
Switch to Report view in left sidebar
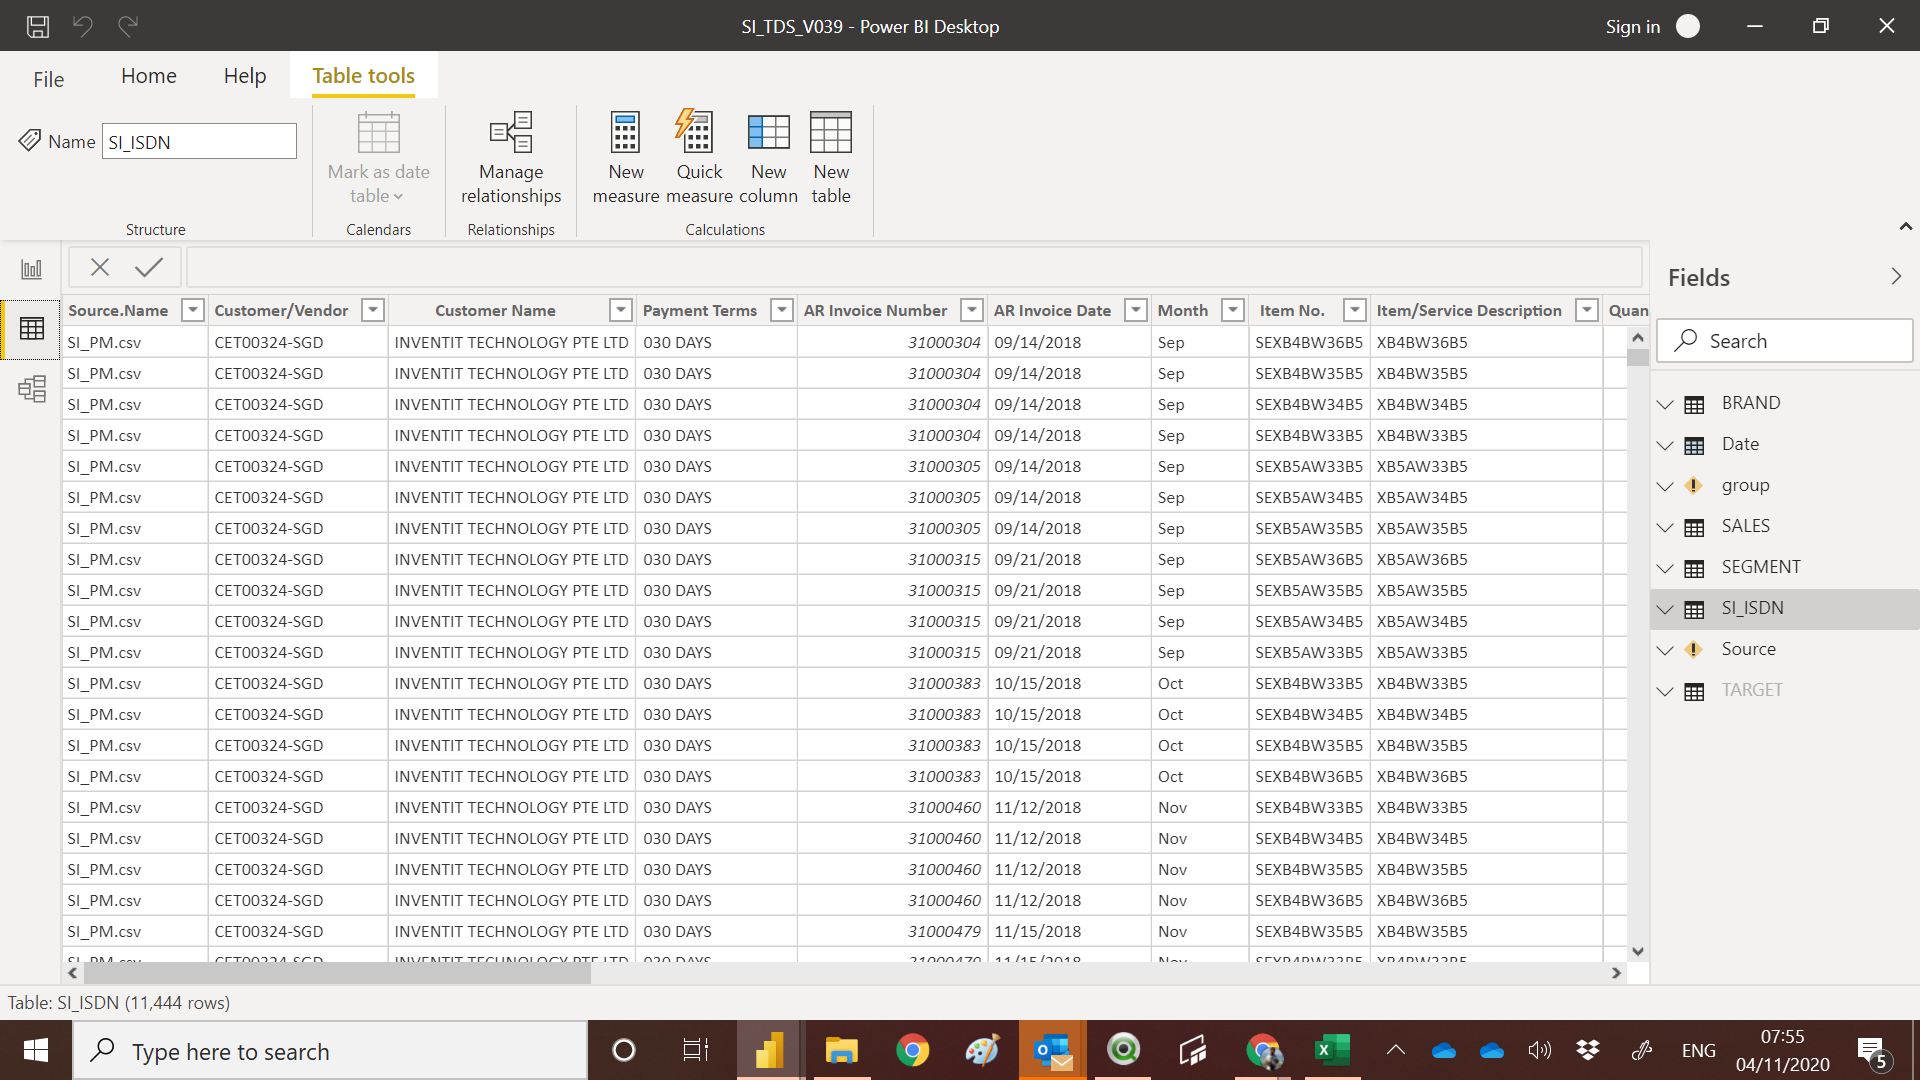click(x=32, y=269)
